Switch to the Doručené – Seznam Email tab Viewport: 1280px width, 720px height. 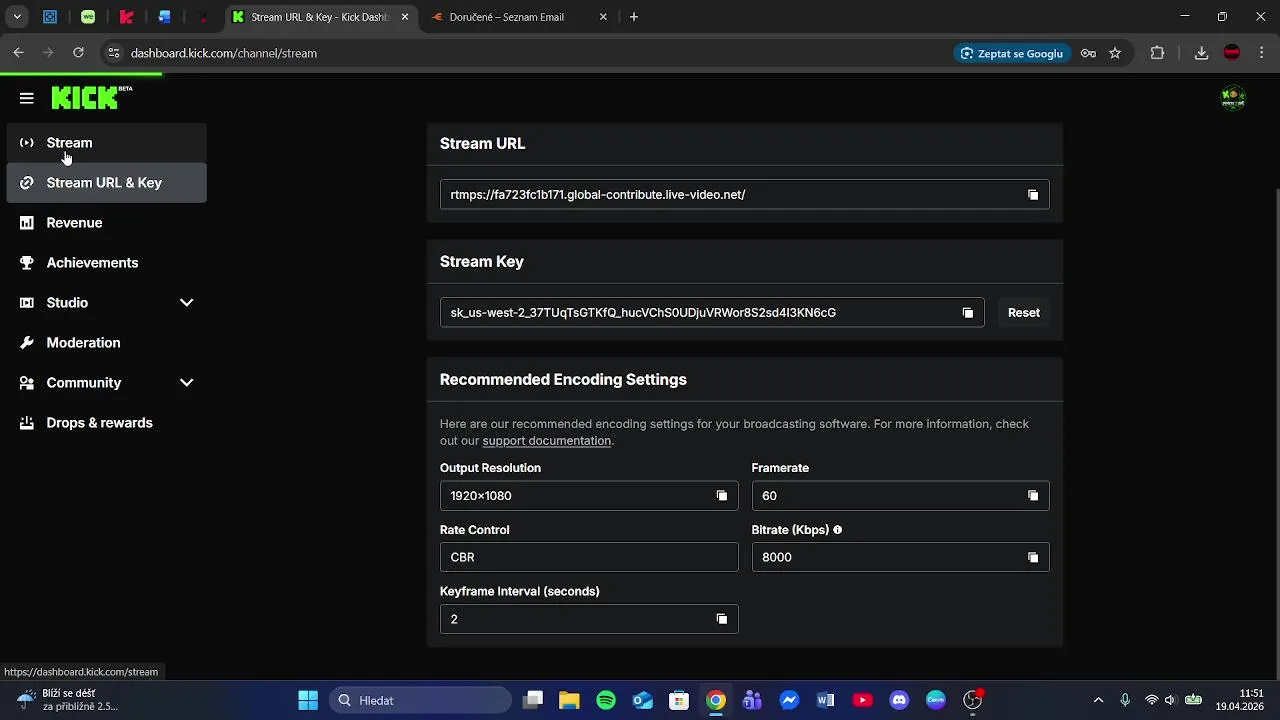point(507,17)
